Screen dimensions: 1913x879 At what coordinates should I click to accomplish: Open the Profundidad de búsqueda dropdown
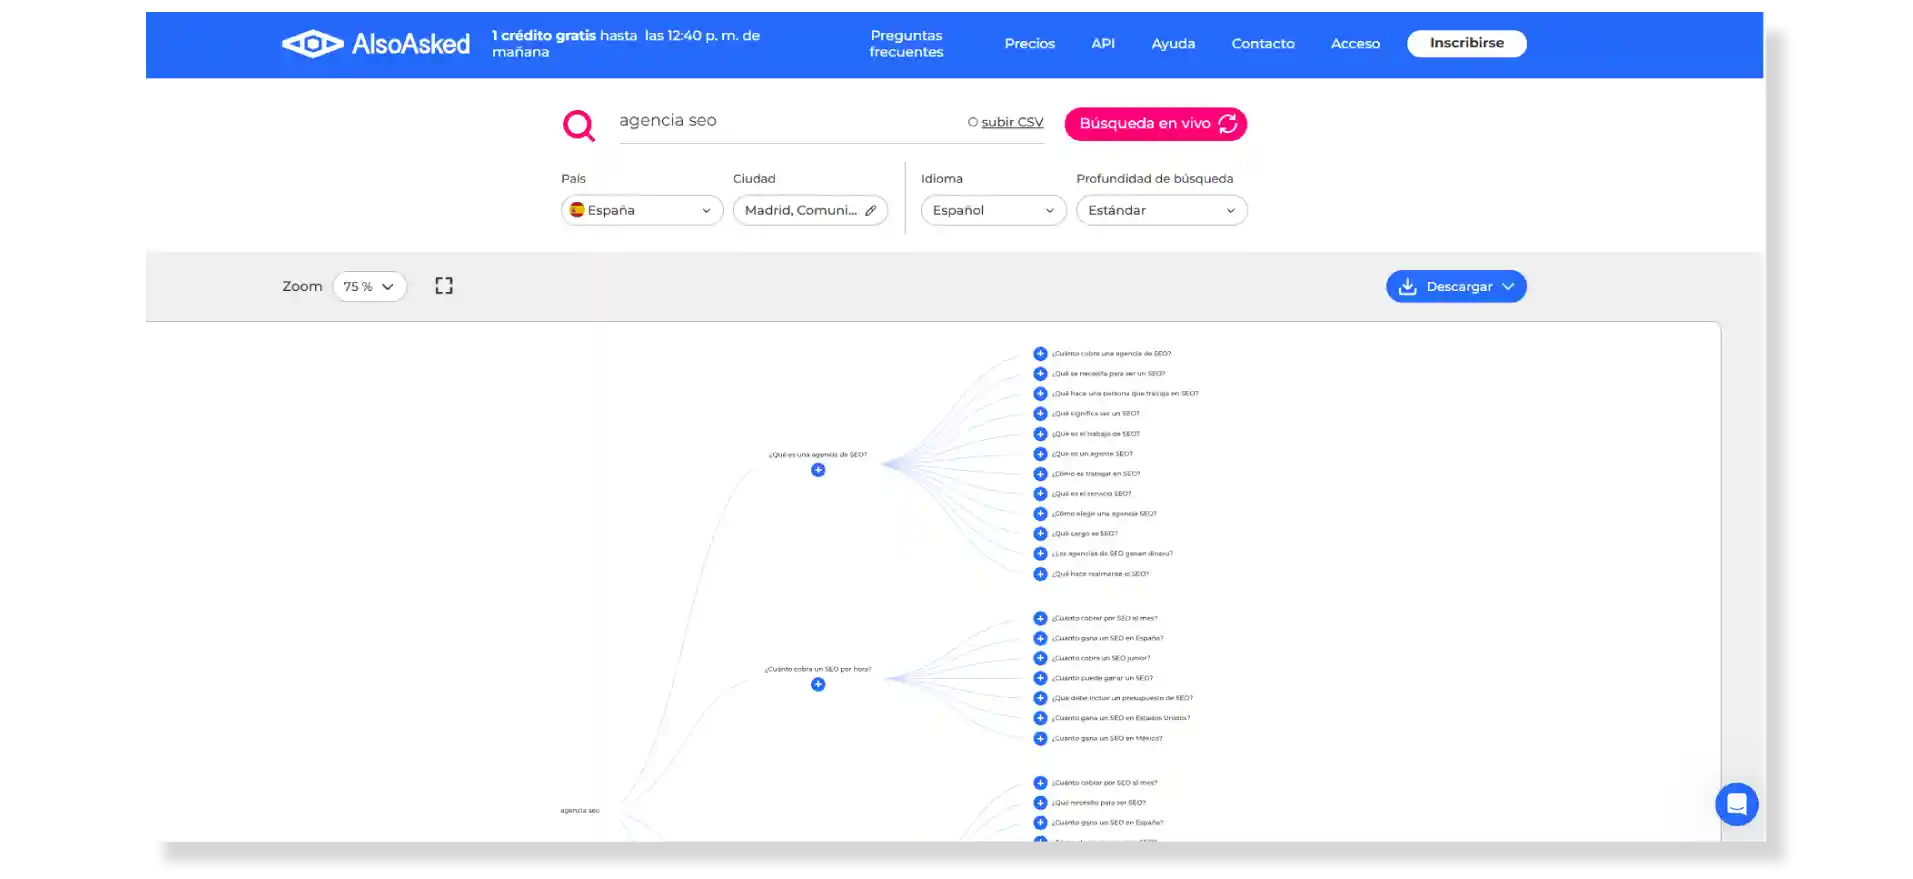pyautogui.click(x=1161, y=211)
